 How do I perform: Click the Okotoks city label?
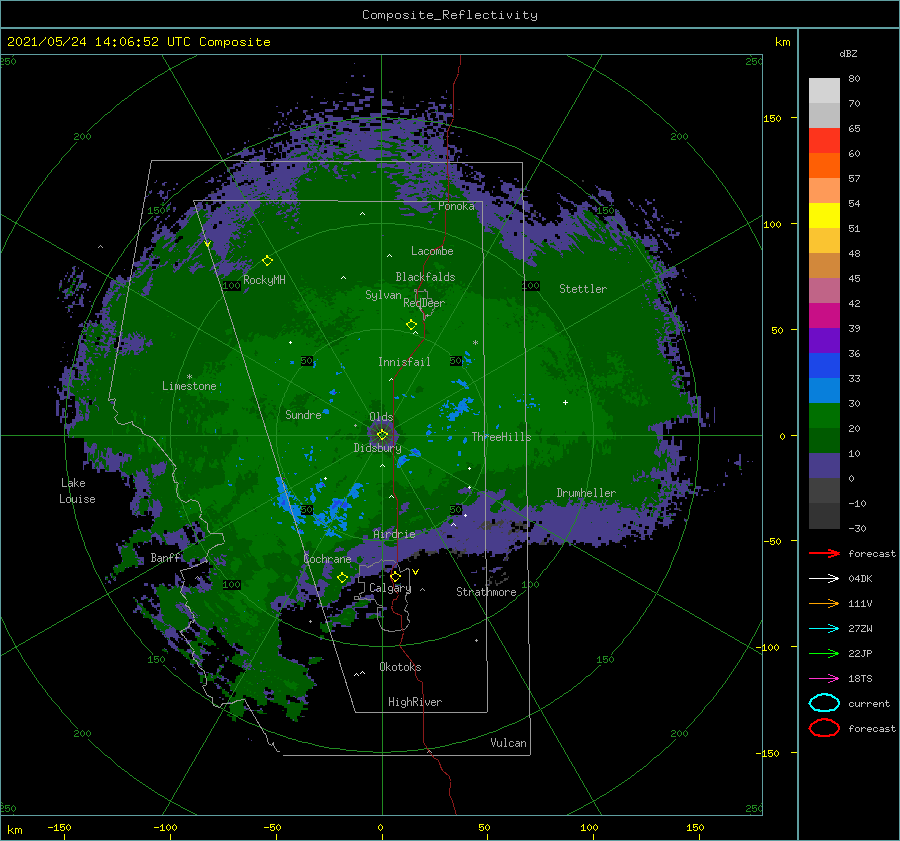(400, 667)
